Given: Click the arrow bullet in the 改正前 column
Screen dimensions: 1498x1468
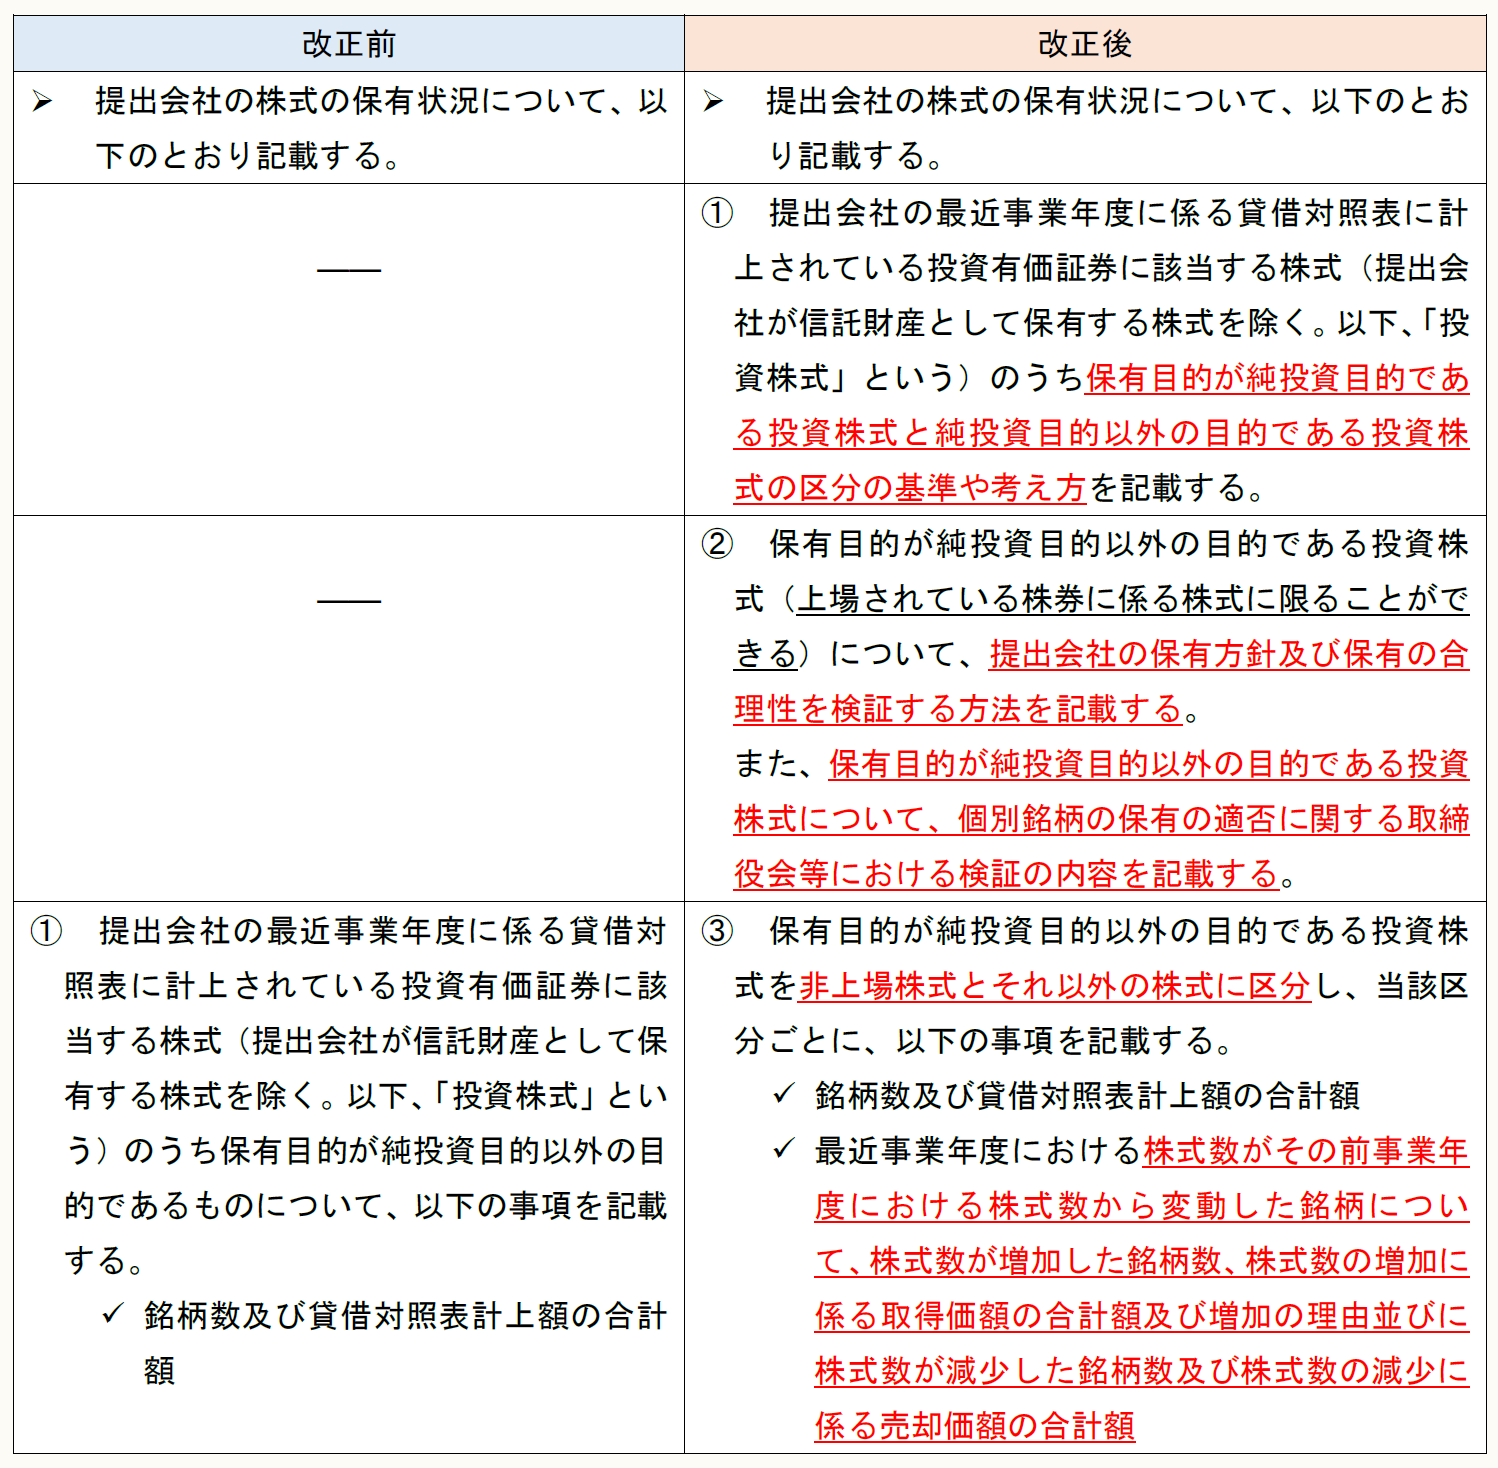Looking at the screenshot, I should (42, 101).
